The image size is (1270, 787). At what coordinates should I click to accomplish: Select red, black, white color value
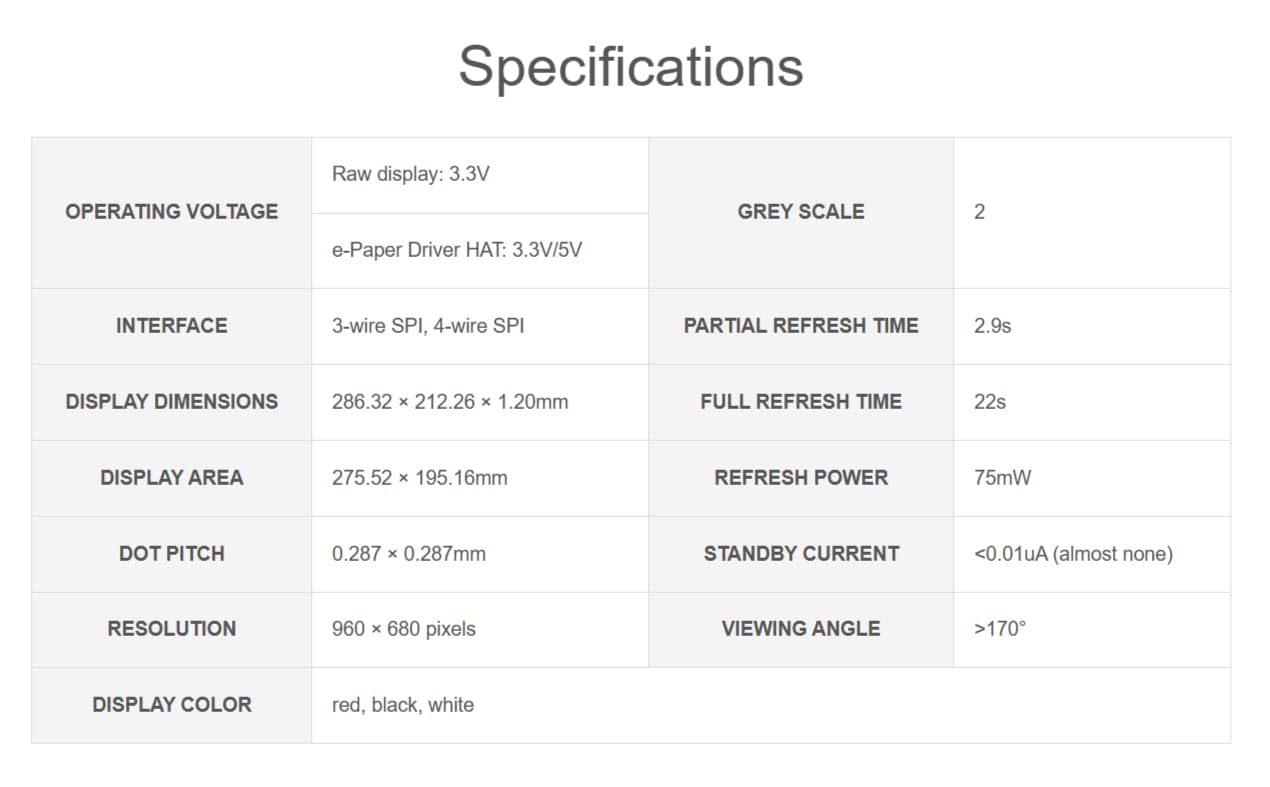[x=403, y=705]
